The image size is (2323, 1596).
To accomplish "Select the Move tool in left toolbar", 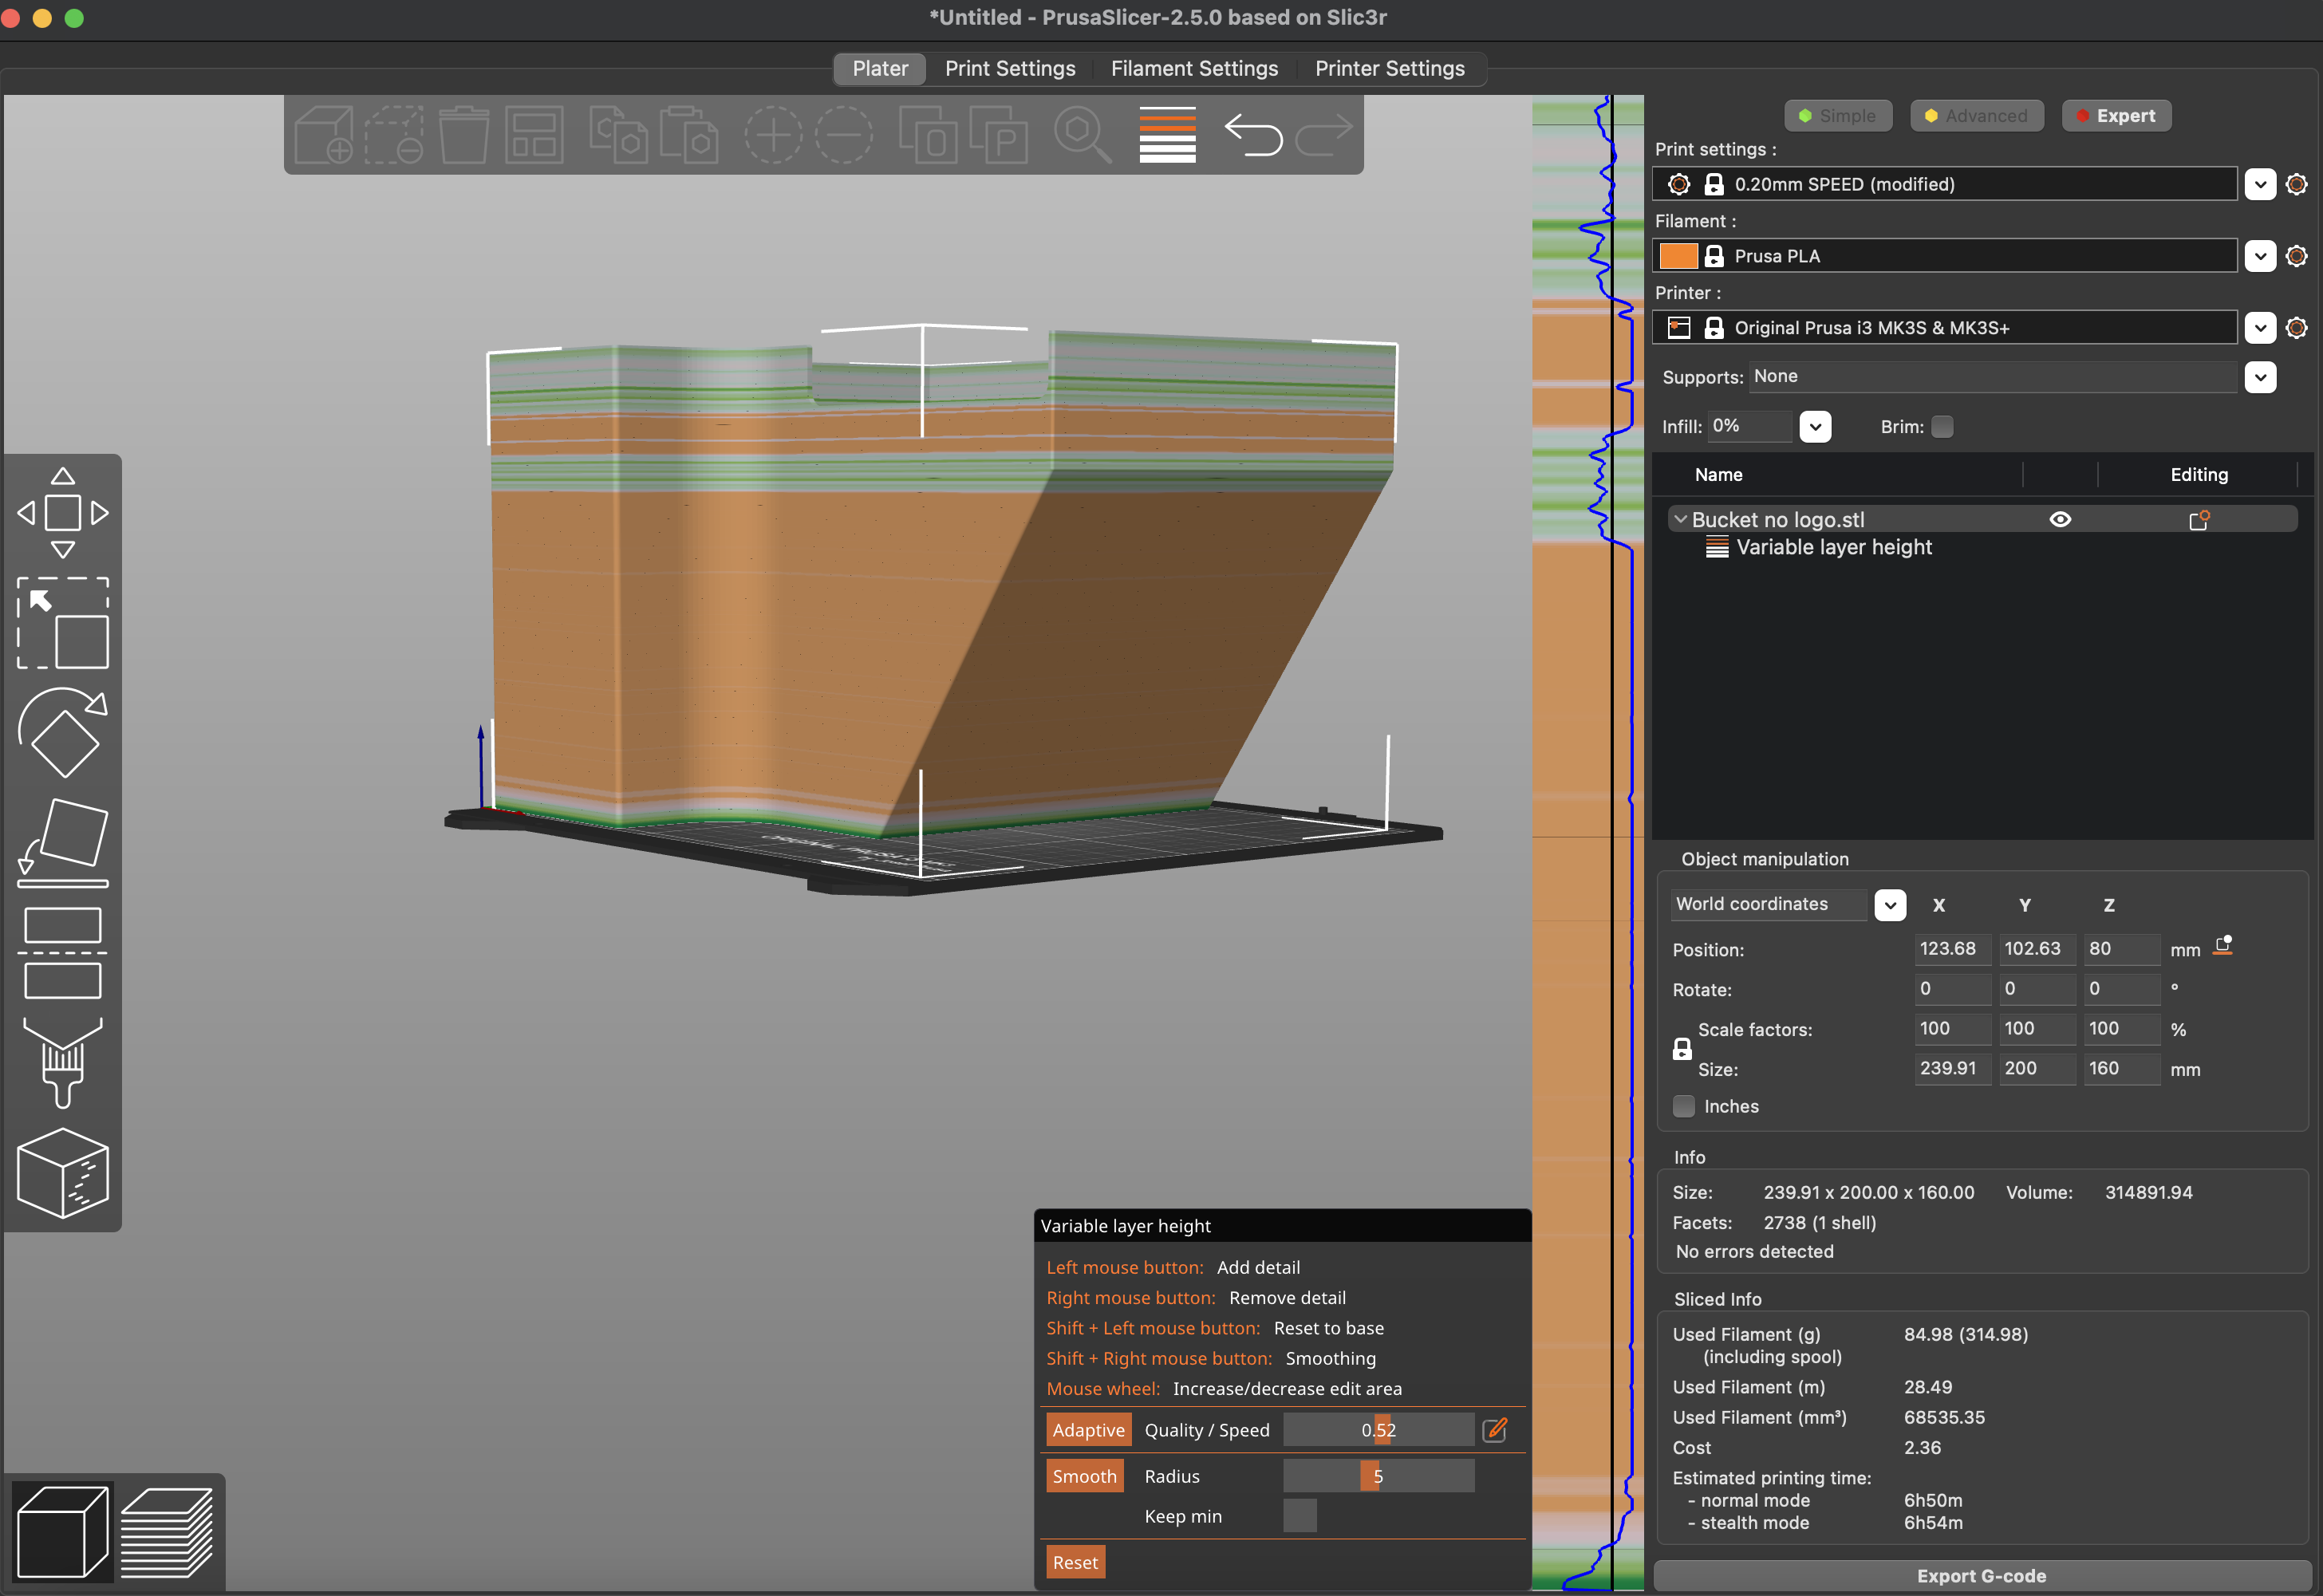I will click(62, 512).
